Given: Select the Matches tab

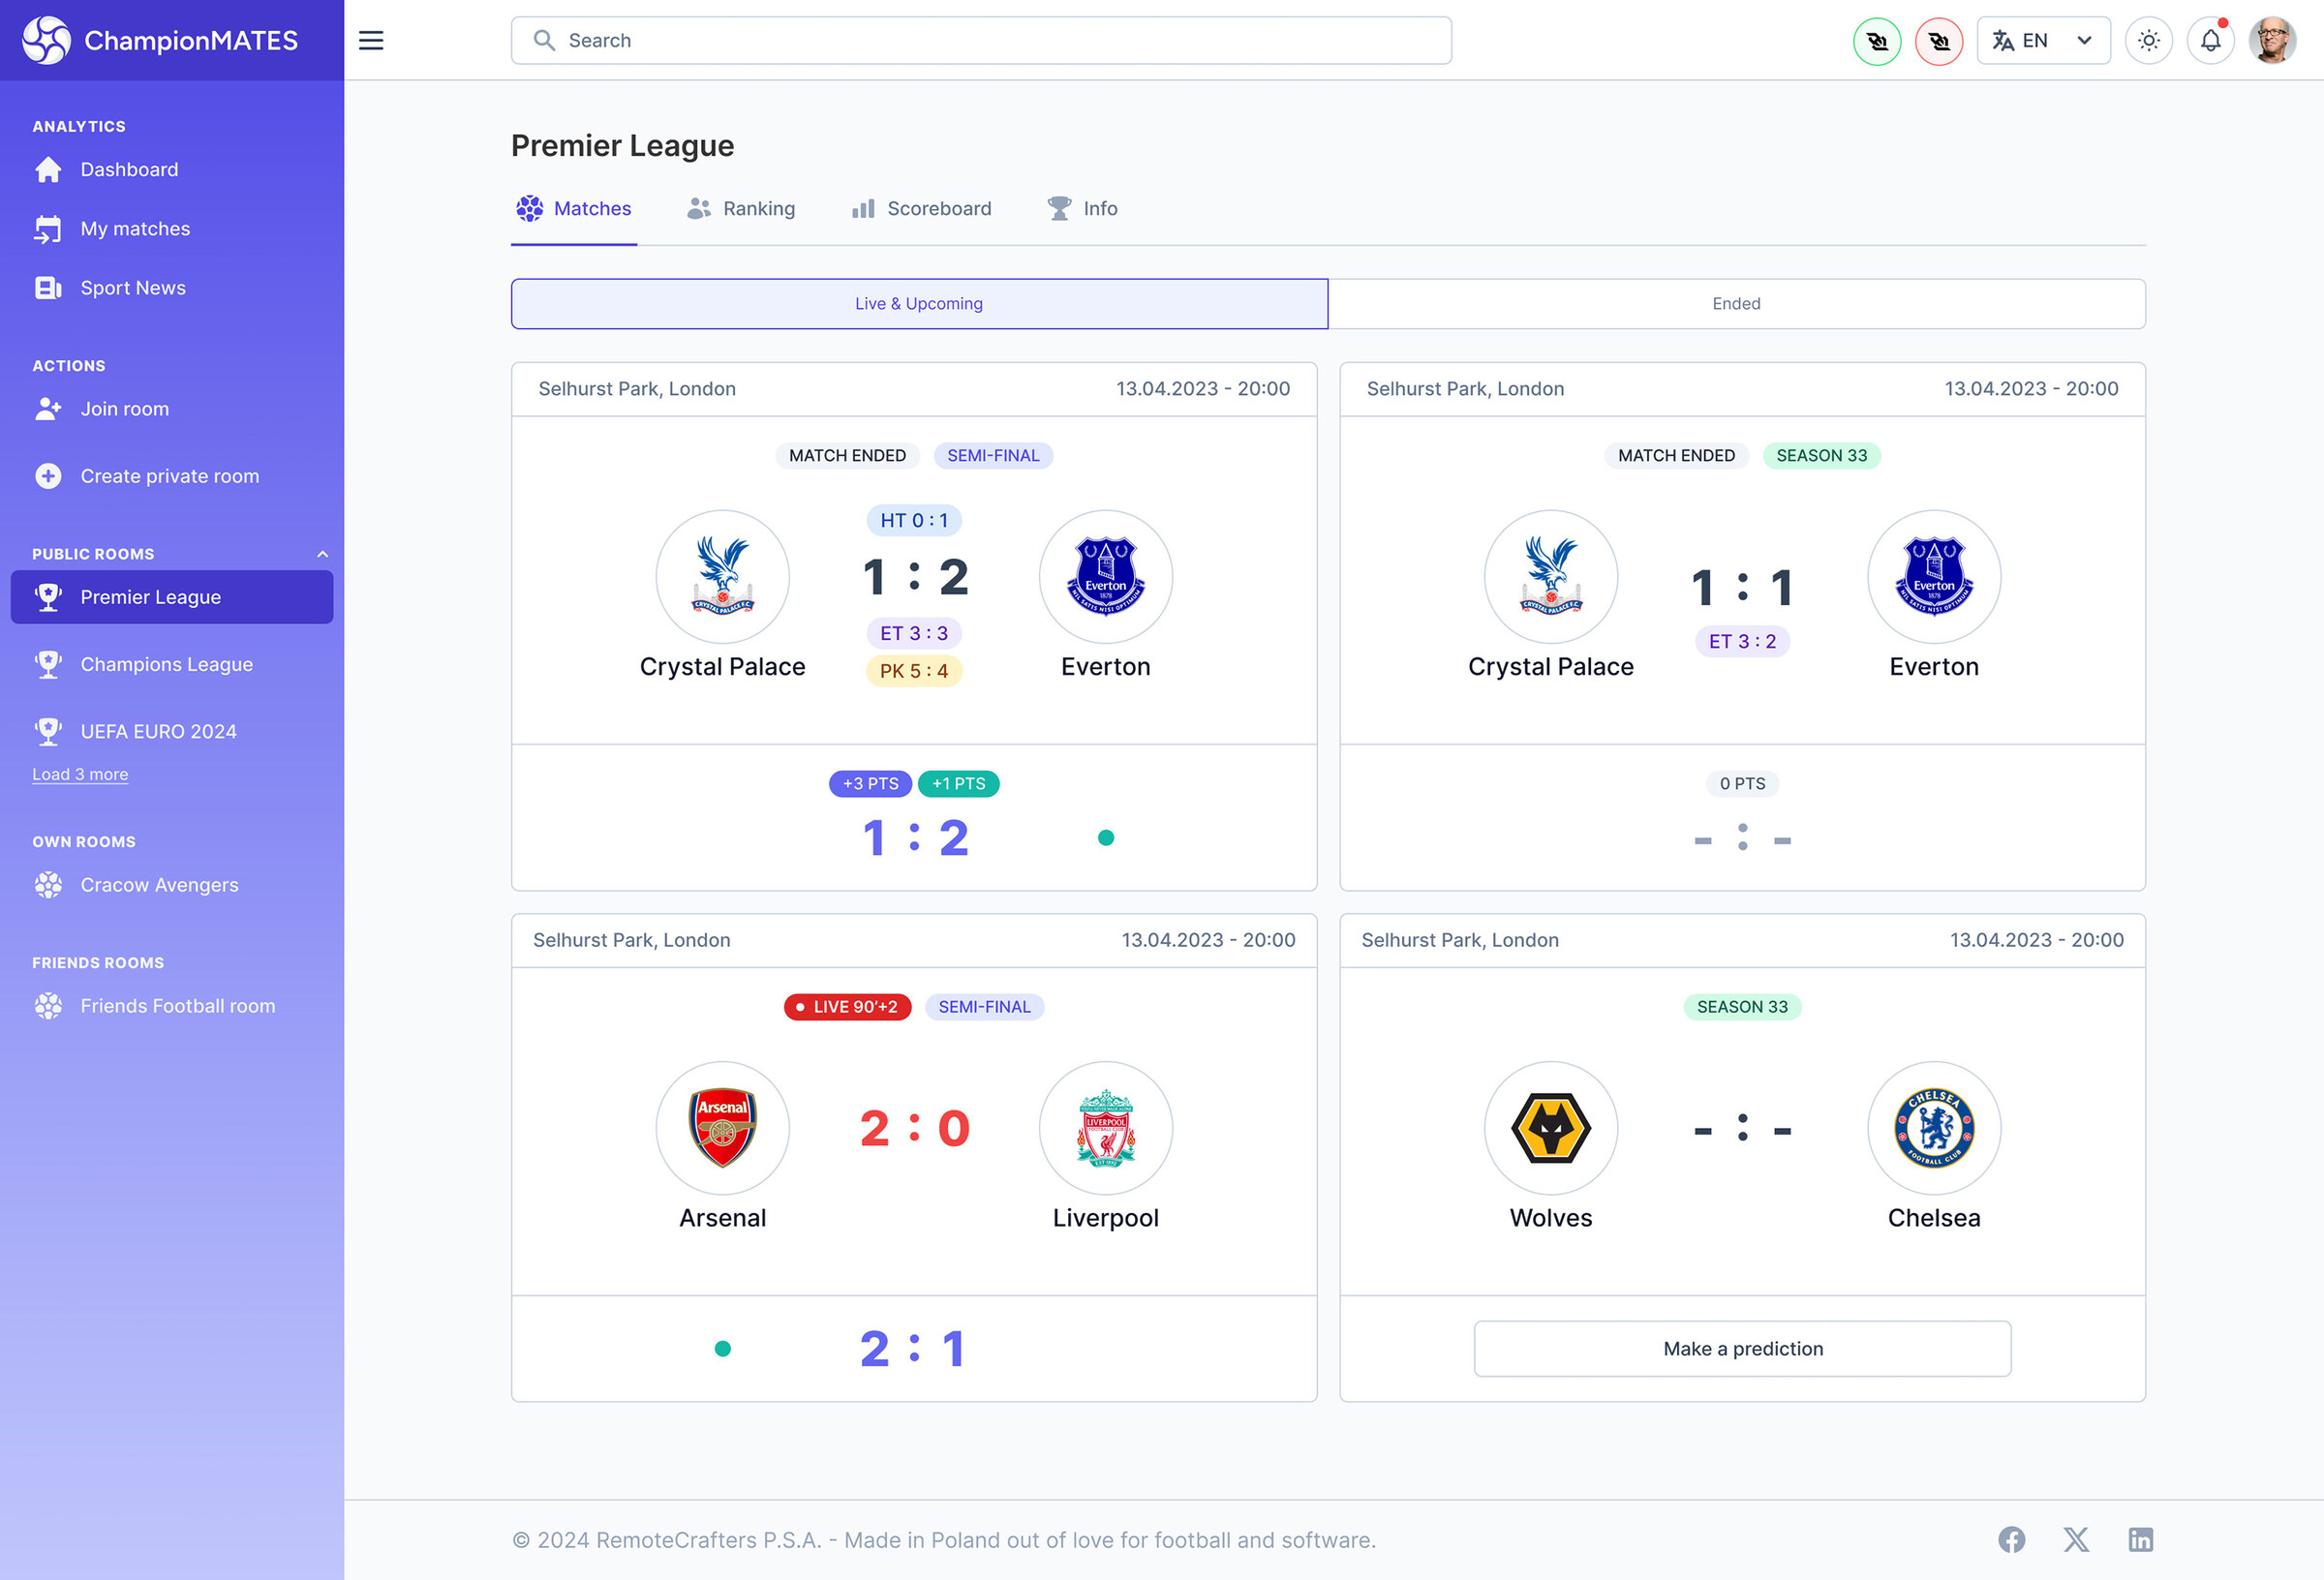Looking at the screenshot, I should coord(574,209).
